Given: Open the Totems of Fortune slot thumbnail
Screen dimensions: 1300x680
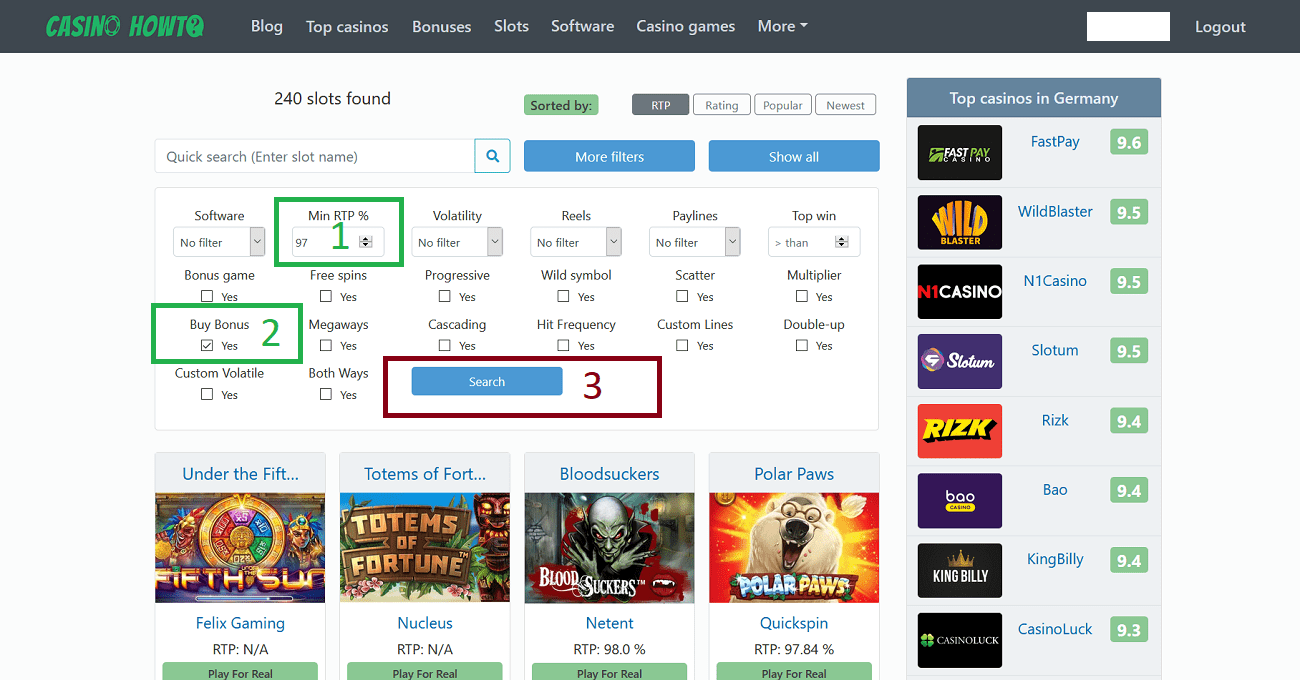Looking at the screenshot, I should (425, 548).
